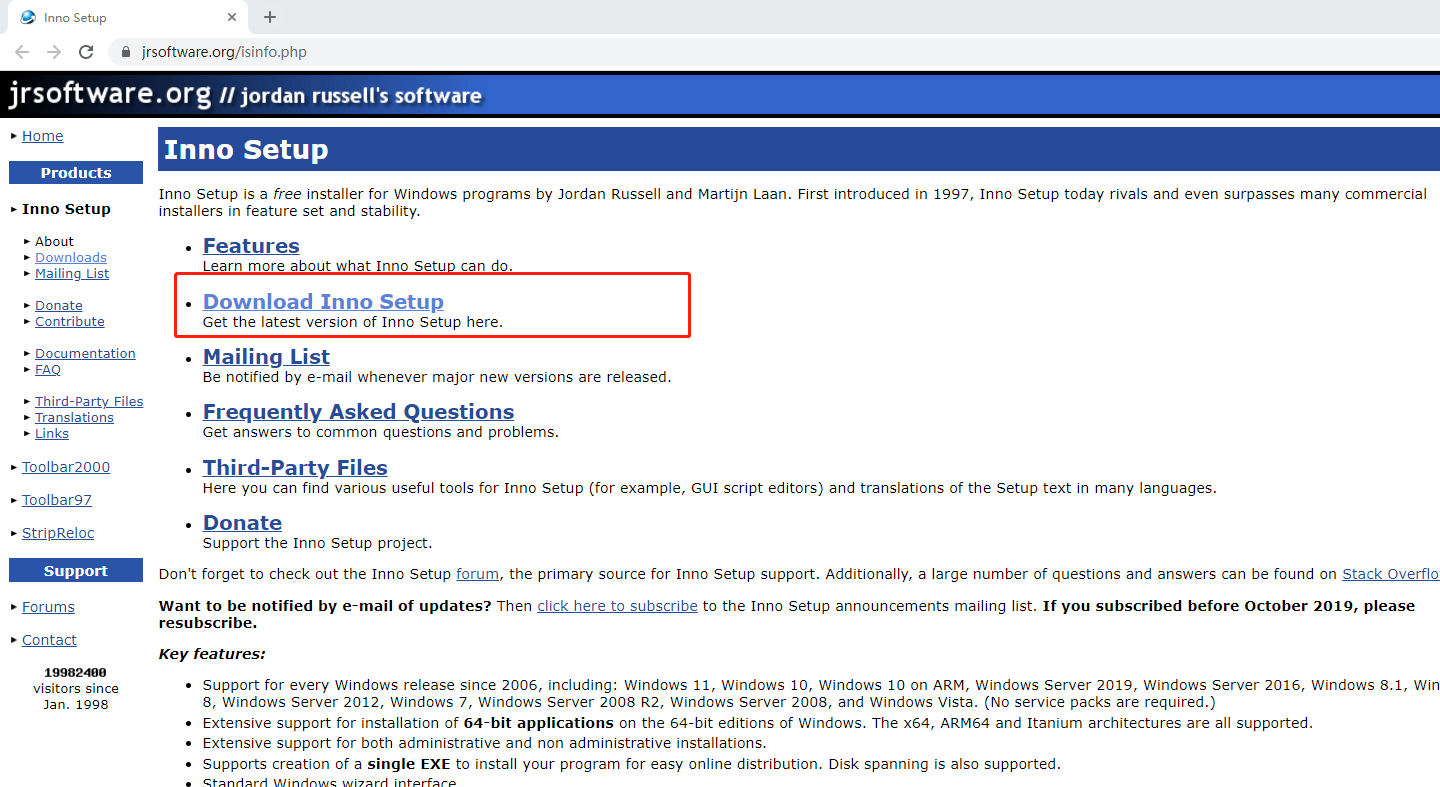The width and height of the screenshot is (1440, 787).
Task: Reload the page with the refresh icon
Action: click(x=86, y=52)
